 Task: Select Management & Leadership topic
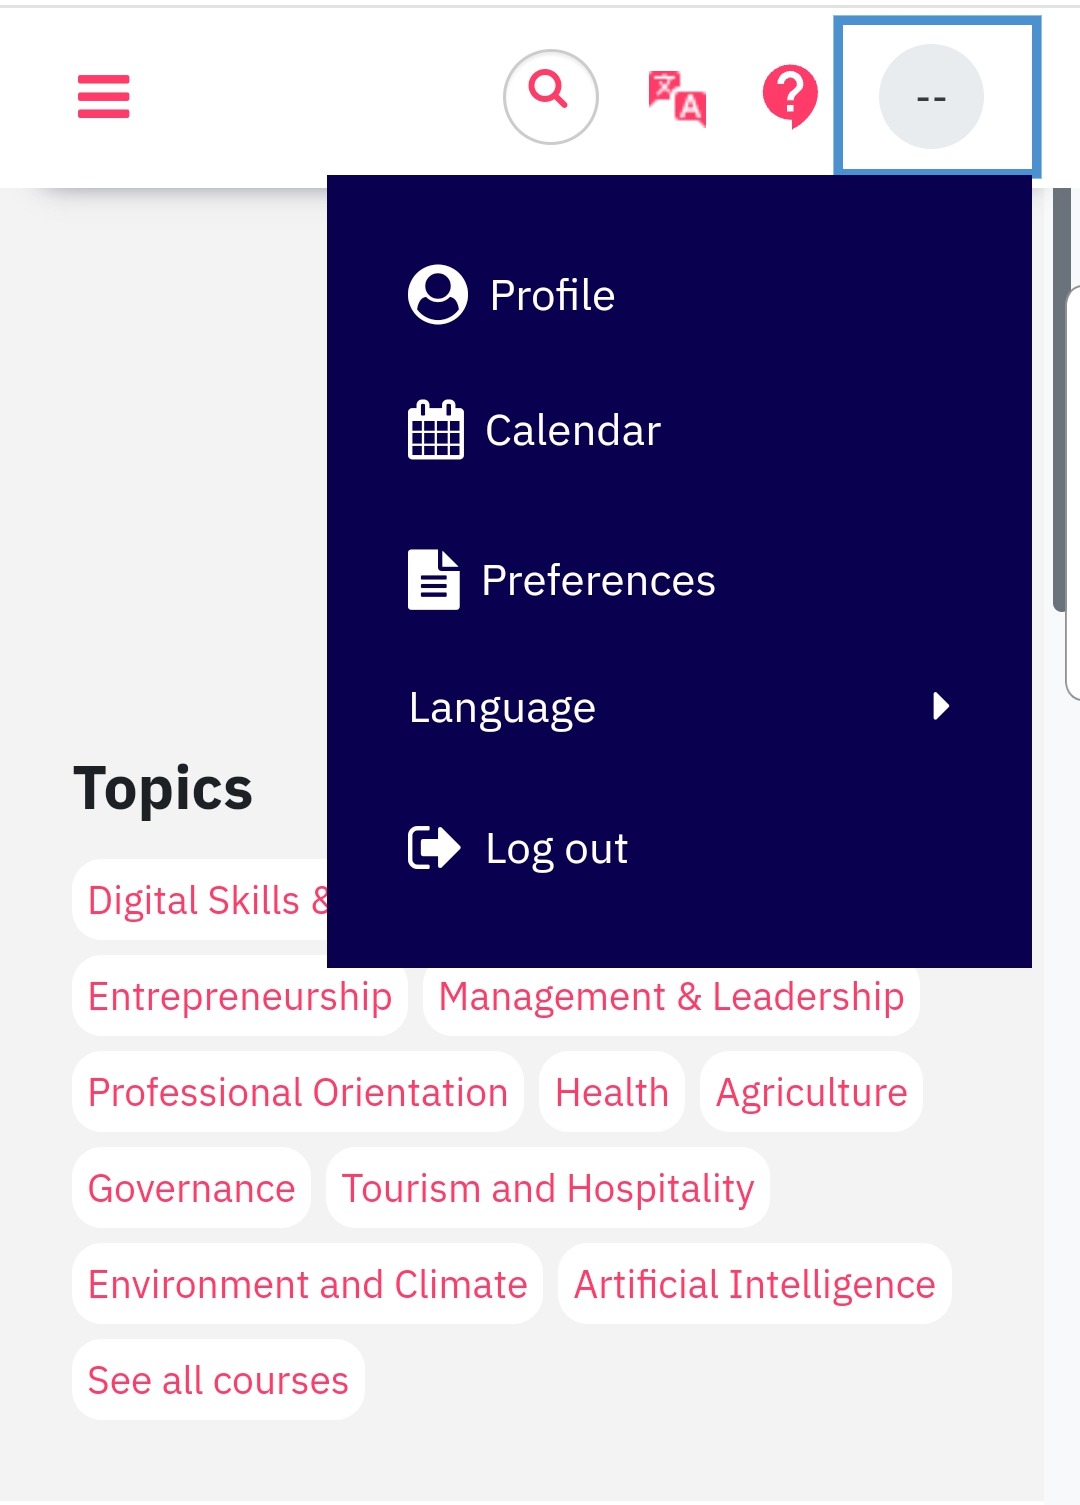click(x=671, y=996)
